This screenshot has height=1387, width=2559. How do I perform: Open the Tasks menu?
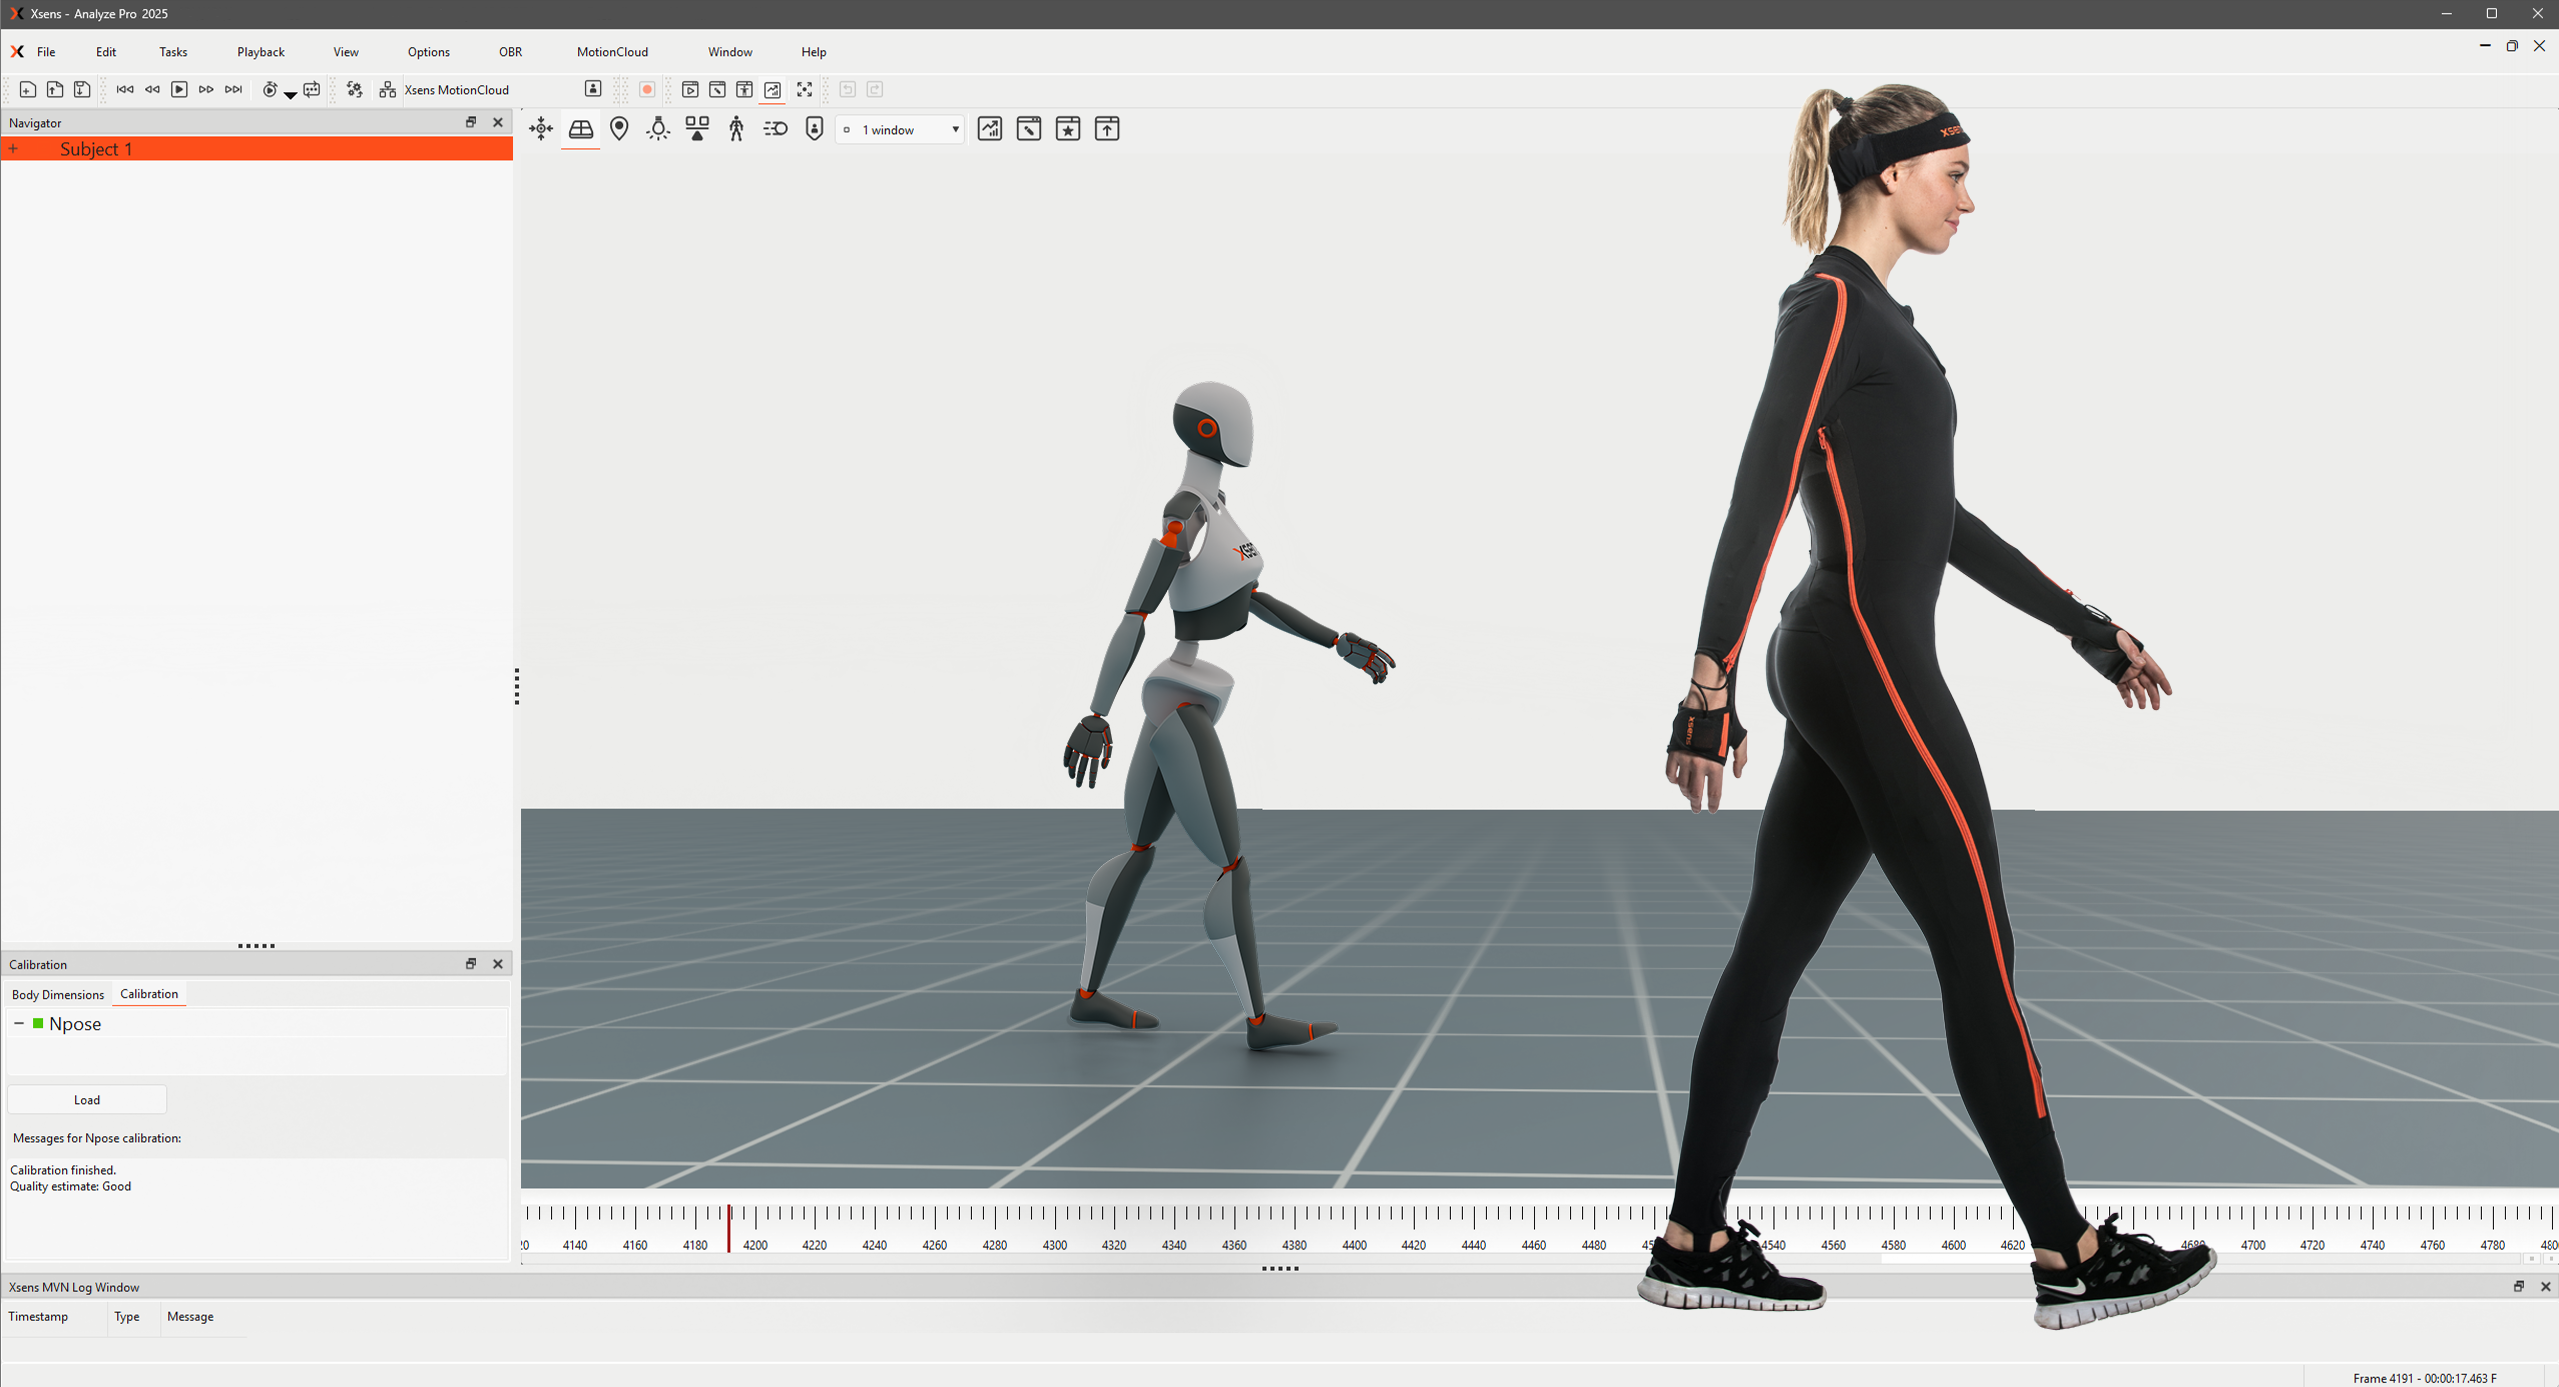click(x=173, y=52)
